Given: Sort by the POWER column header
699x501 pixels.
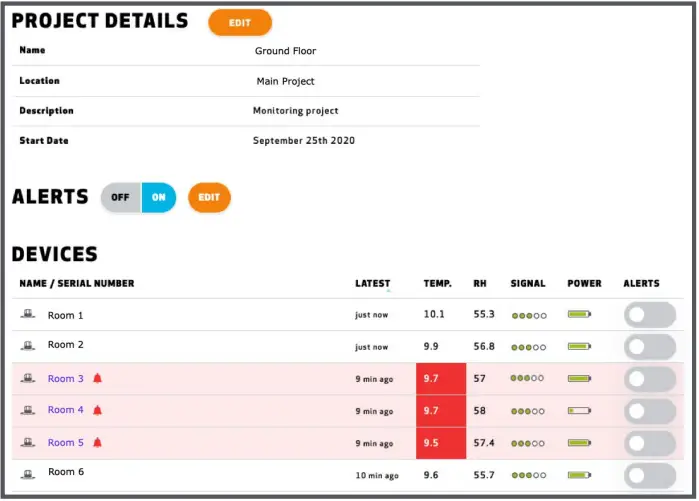Looking at the screenshot, I should pos(584,283).
